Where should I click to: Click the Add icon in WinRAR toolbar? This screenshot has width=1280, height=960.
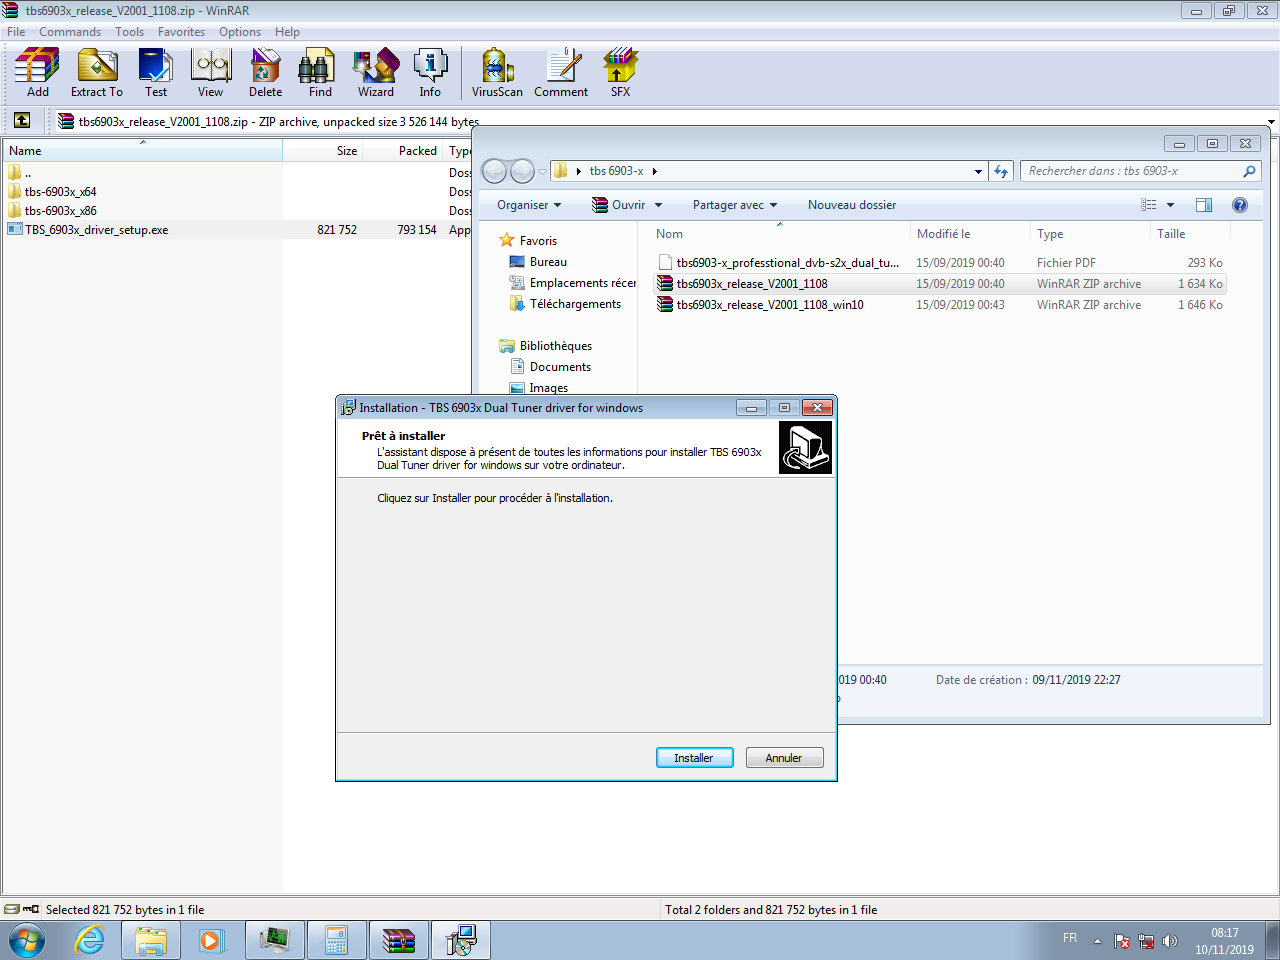tap(37, 73)
